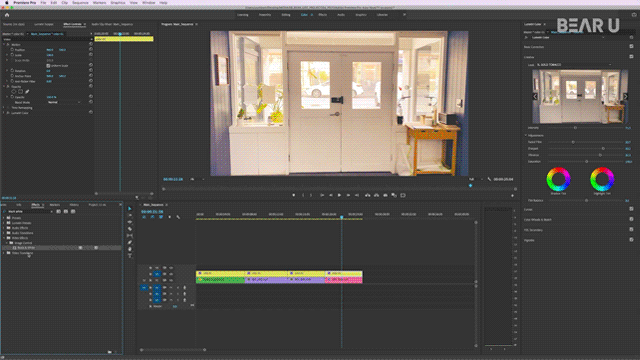Select the Selection tool arrow in timeline toolbar
The height and width of the screenshot is (360, 640).
pos(130,209)
